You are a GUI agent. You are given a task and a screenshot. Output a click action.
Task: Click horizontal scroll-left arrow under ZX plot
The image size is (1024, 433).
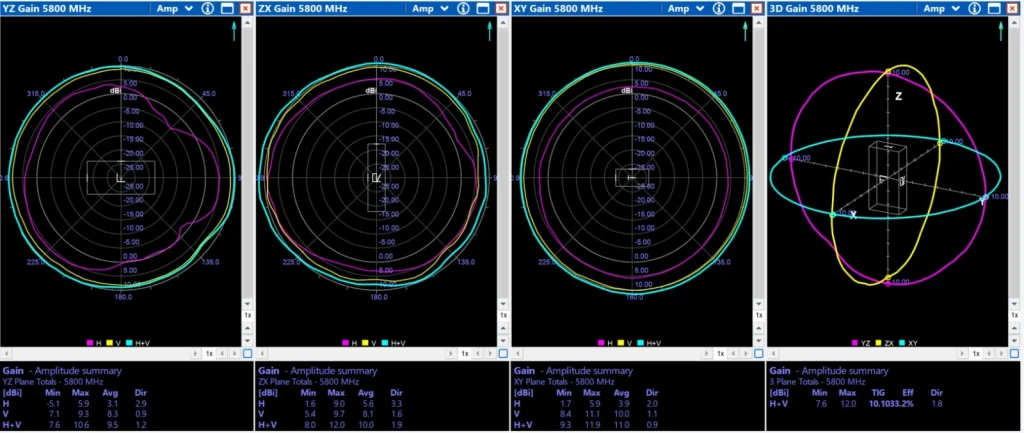click(262, 353)
